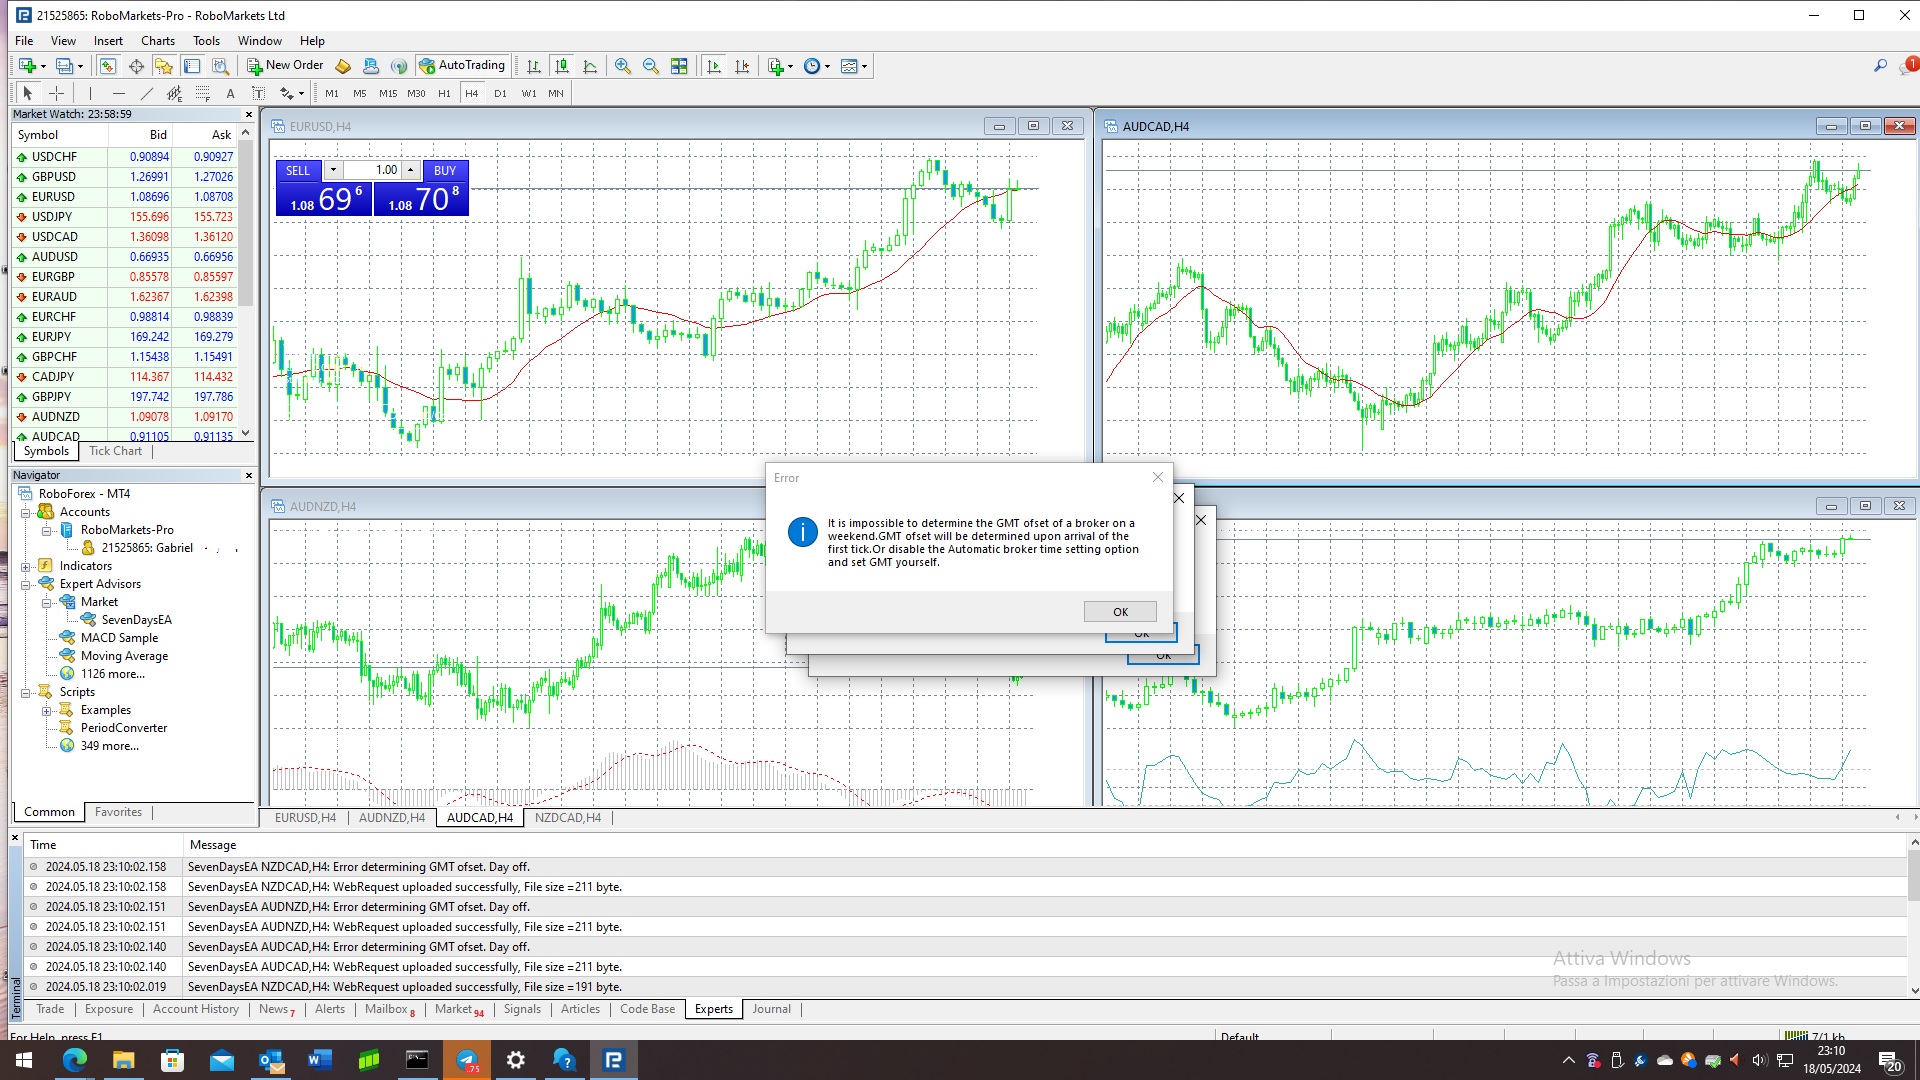1920x1080 pixels.
Task: Toggle chart Auto Scroll icon
Action: 714,66
